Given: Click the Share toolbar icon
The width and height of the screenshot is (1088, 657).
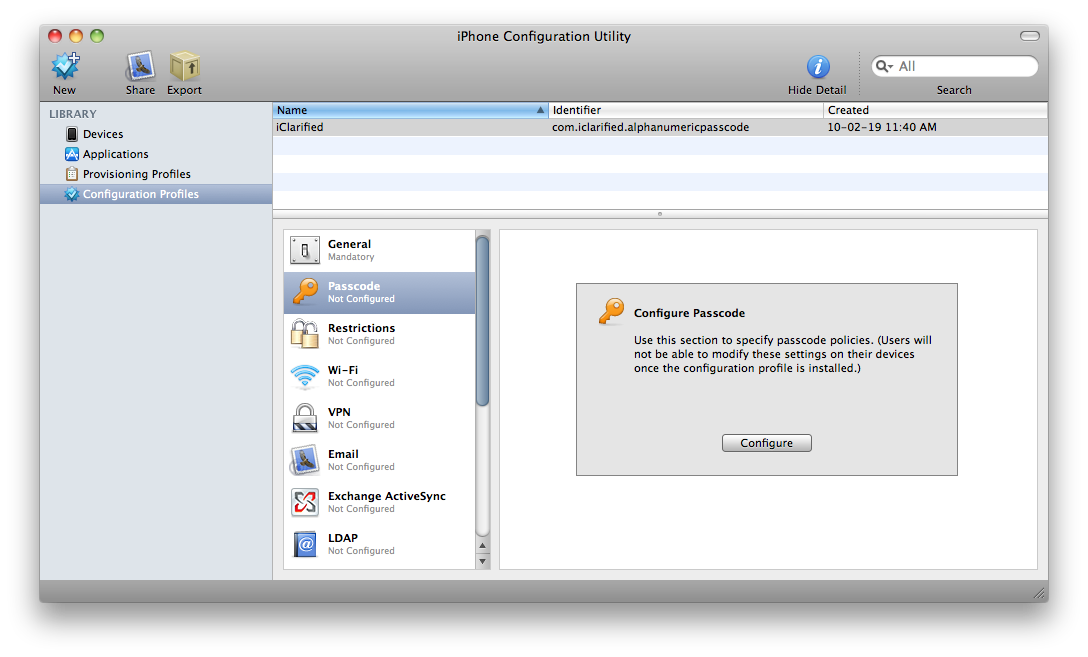Looking at the screenshot, I should pyautogui.click(x=140, y=67).
